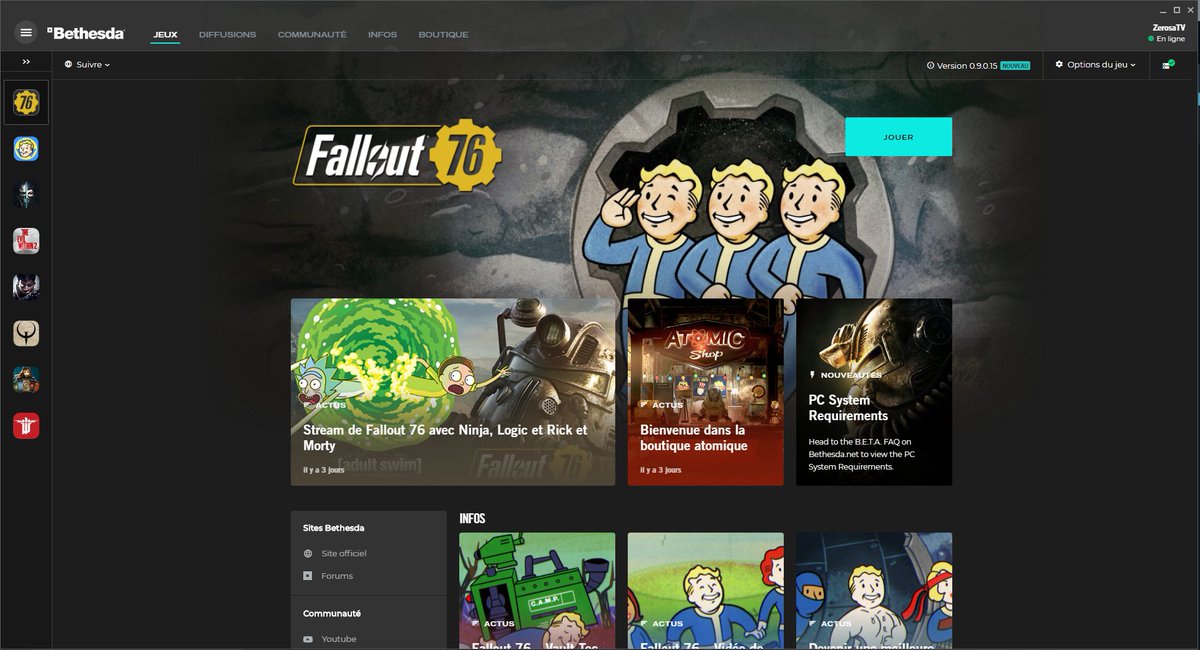Viewport: 1200px width, 650px height.
Task: Click the Bethesda logo
Action: 86,33
